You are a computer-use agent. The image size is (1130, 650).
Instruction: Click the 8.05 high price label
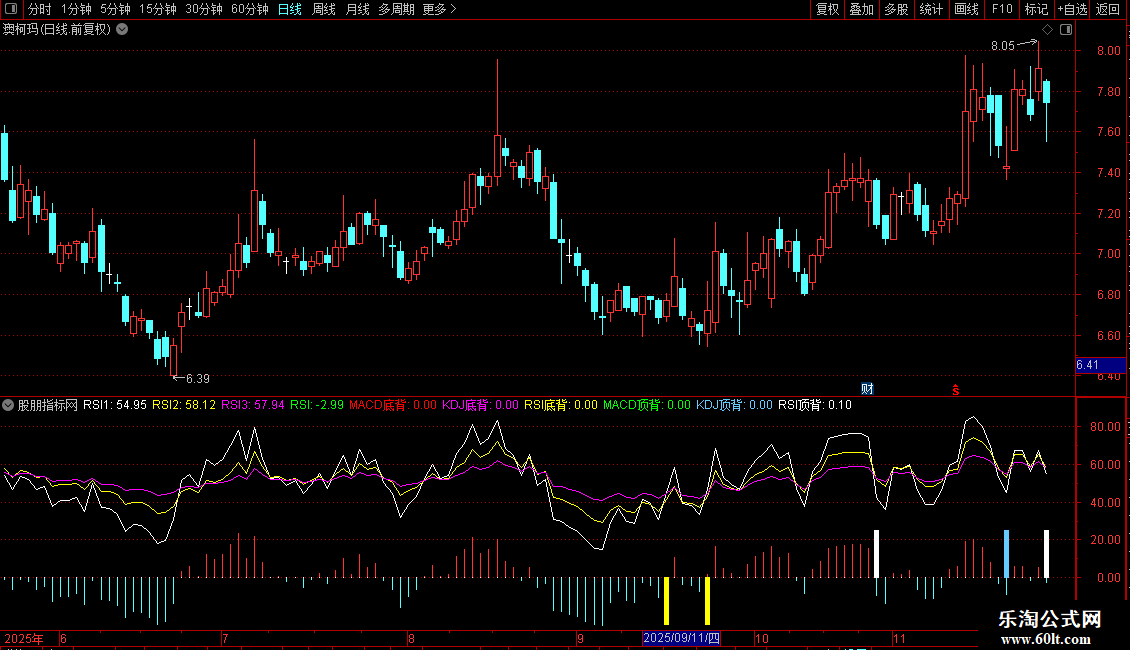(x=1002, y=46)
